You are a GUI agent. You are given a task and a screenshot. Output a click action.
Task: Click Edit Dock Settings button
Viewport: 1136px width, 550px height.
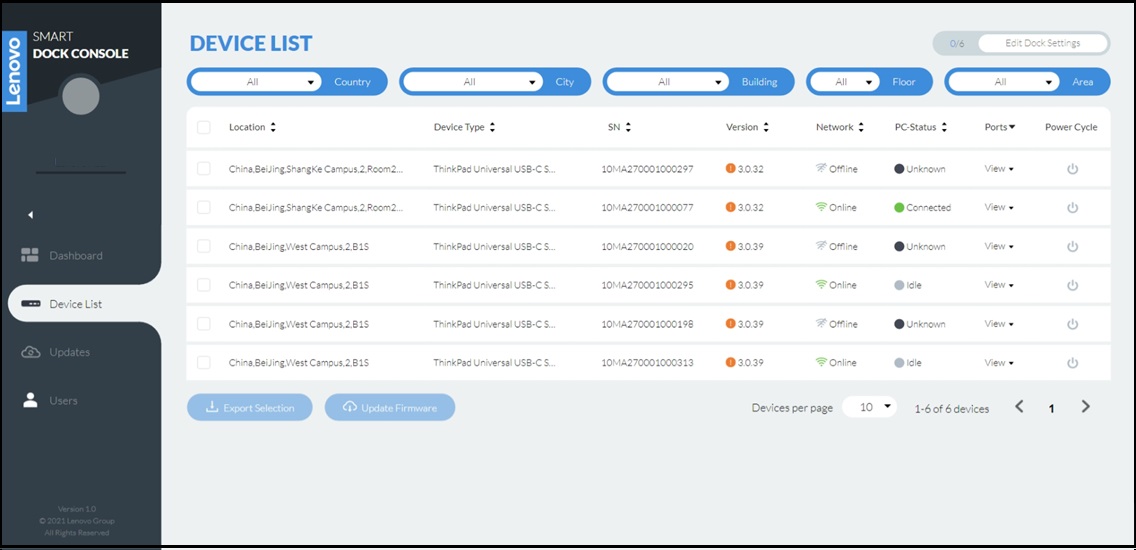point(1042,43)
